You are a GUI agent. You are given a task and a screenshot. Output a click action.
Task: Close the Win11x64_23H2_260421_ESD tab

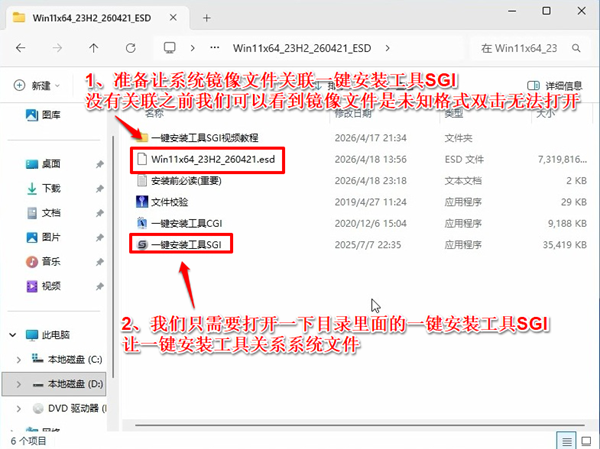coord(173,18)
